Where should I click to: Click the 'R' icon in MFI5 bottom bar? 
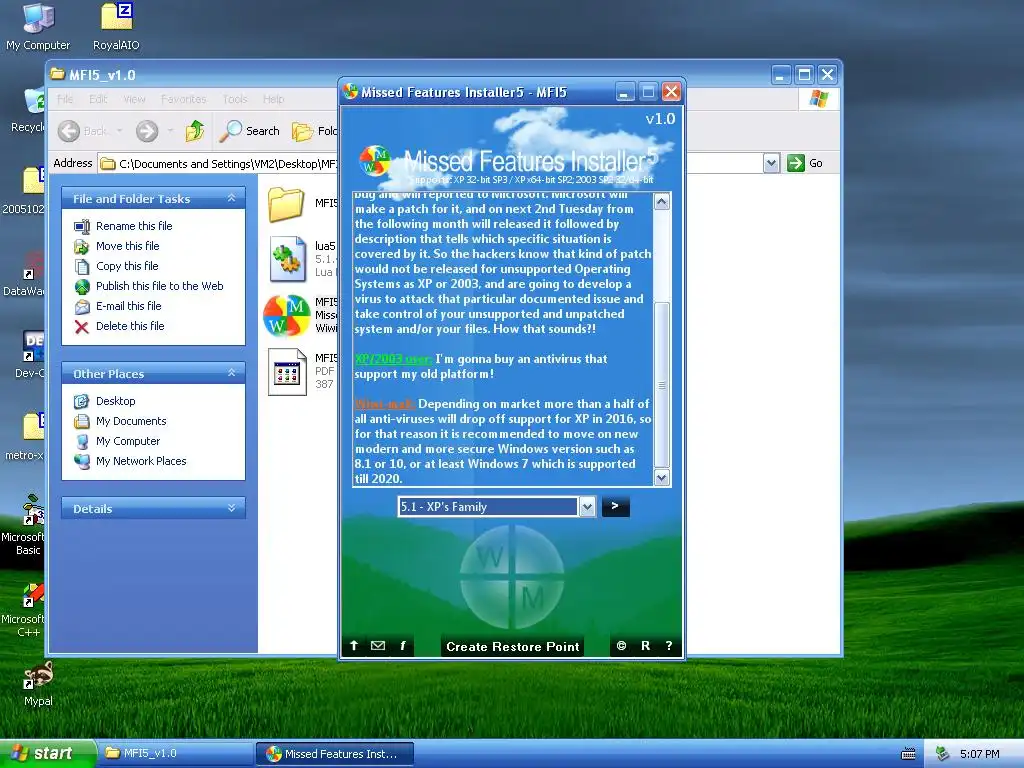(645, 645)
